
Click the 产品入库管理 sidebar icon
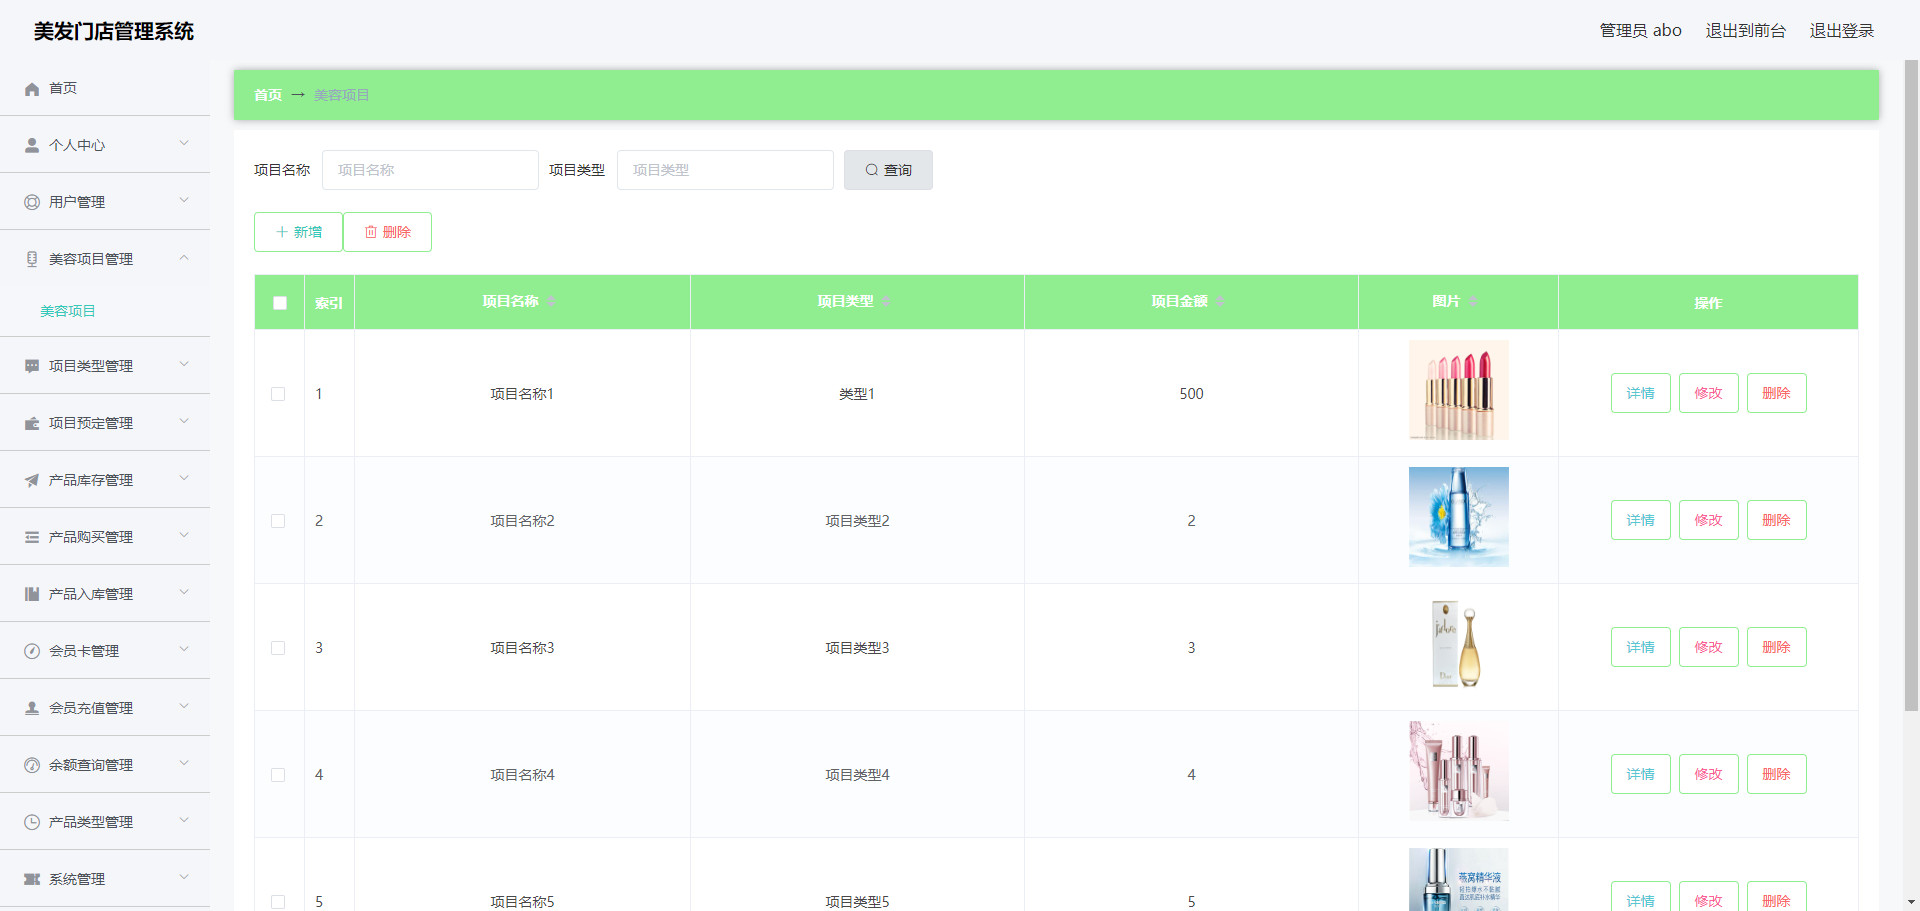pyautogui.click(x=32, y=594)
